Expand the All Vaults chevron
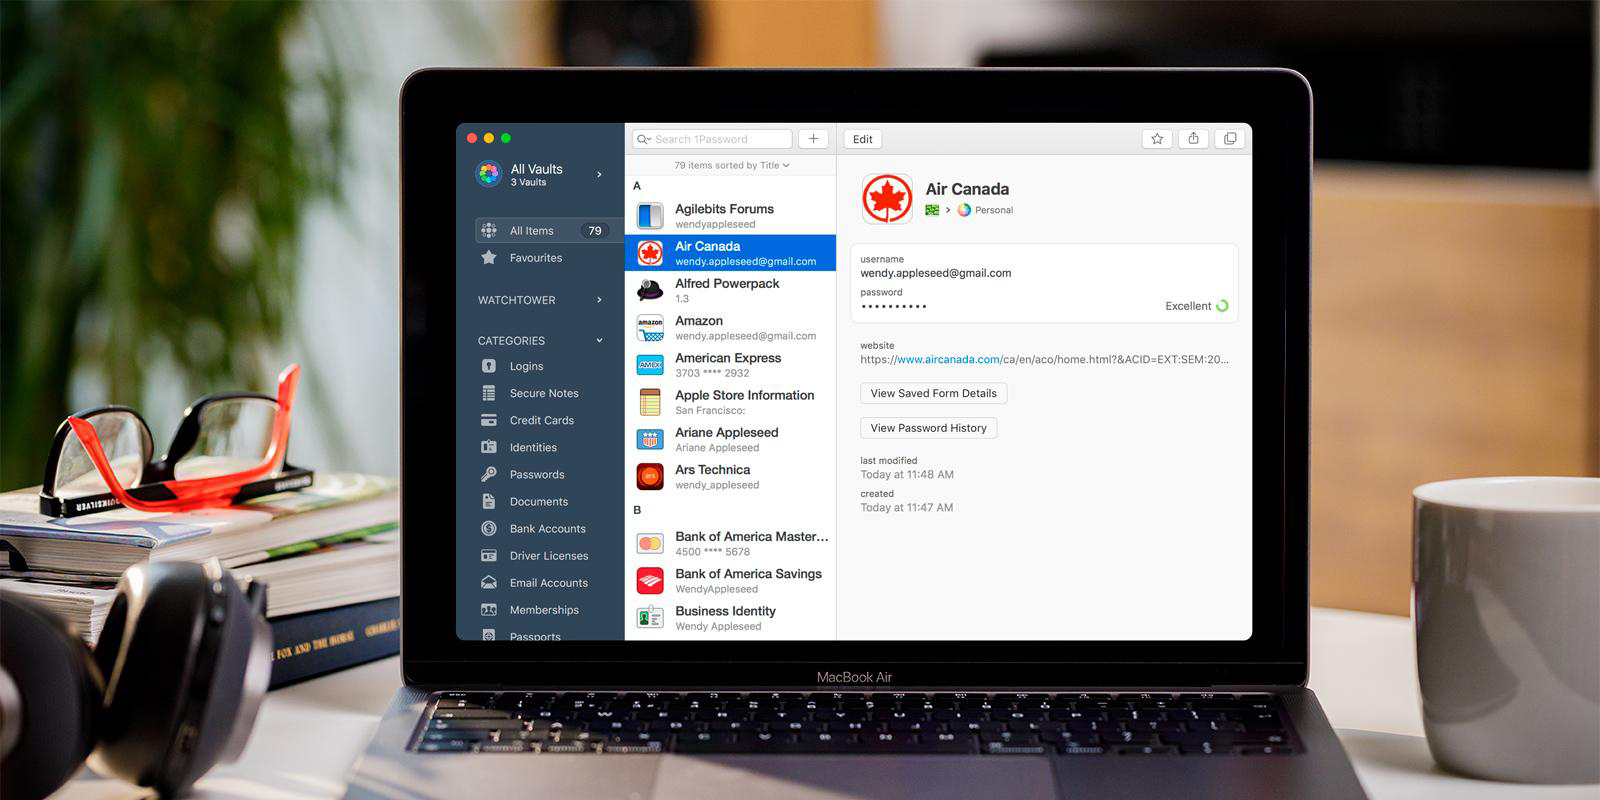The image size is (1600, 800). click(599, 174)
